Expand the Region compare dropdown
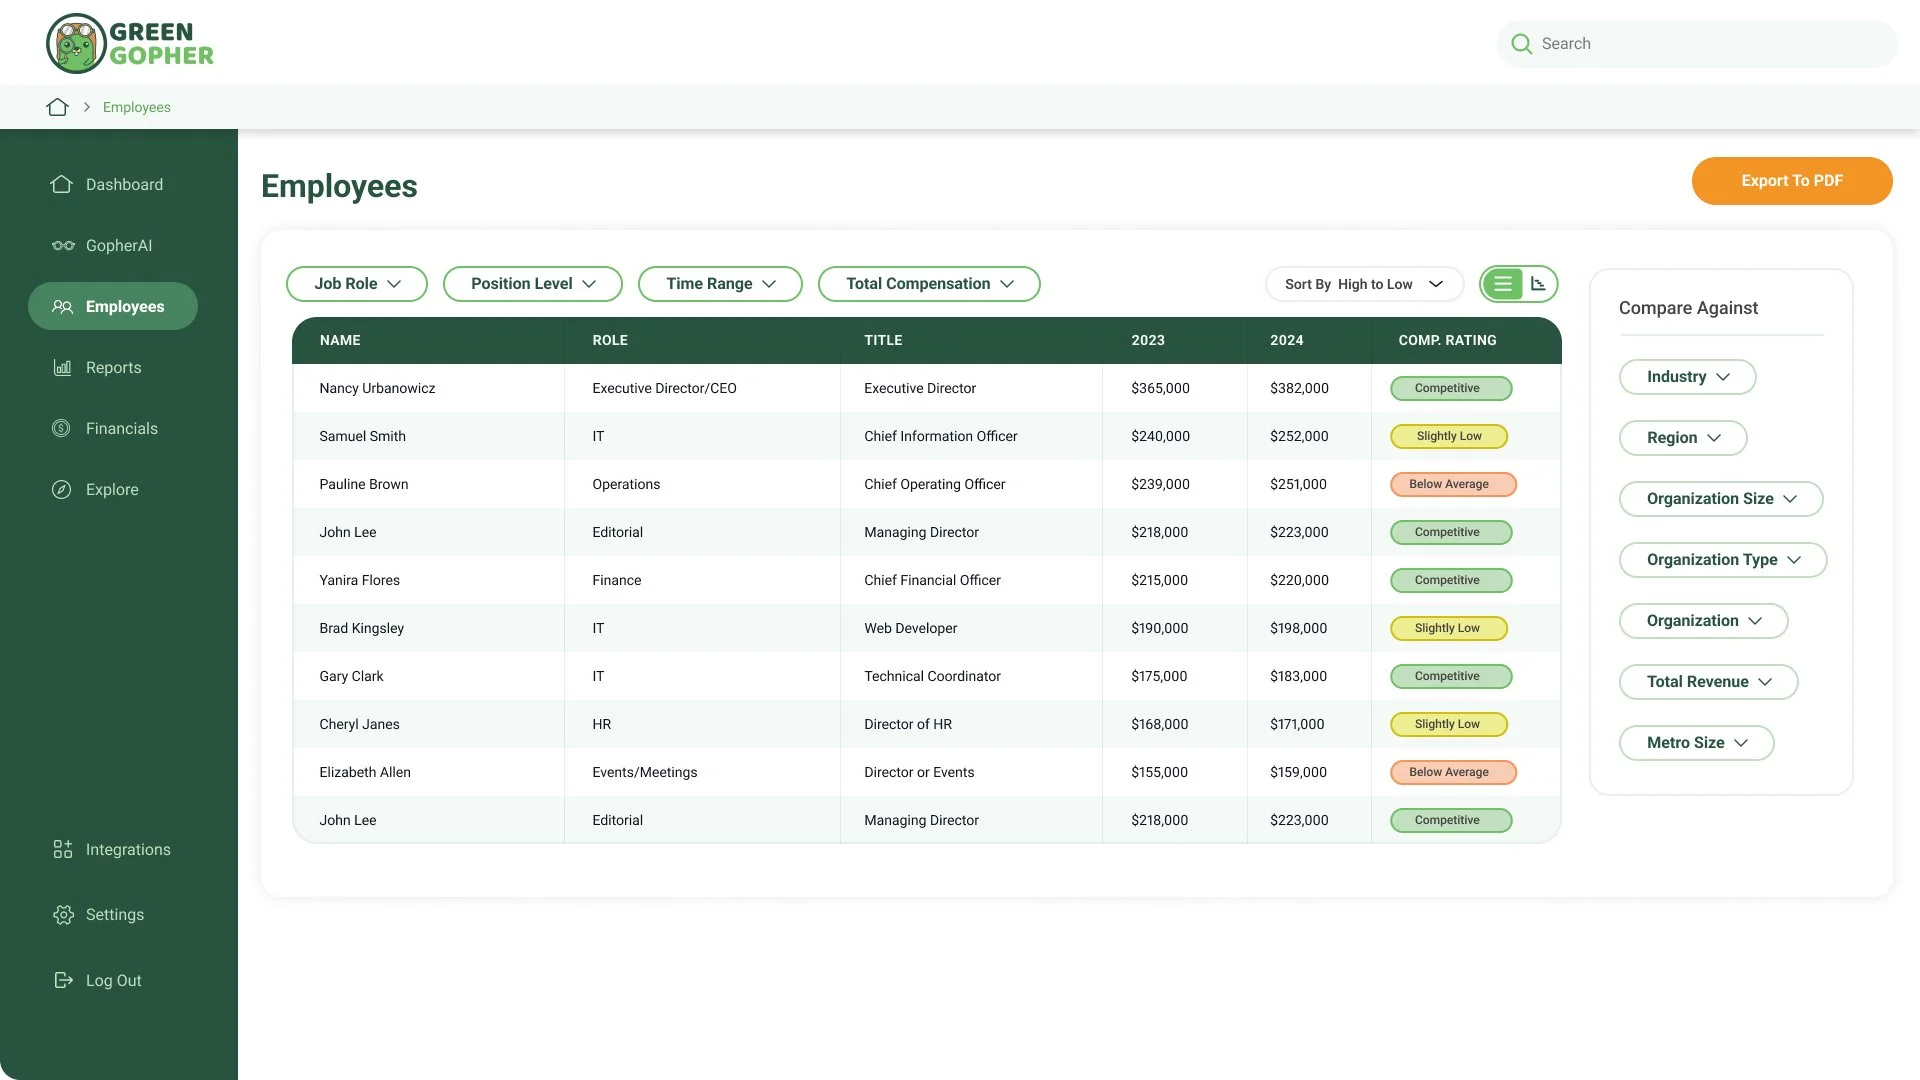The width and height of the screenshot is (1920, 1080). click(x=1683, y=438)
